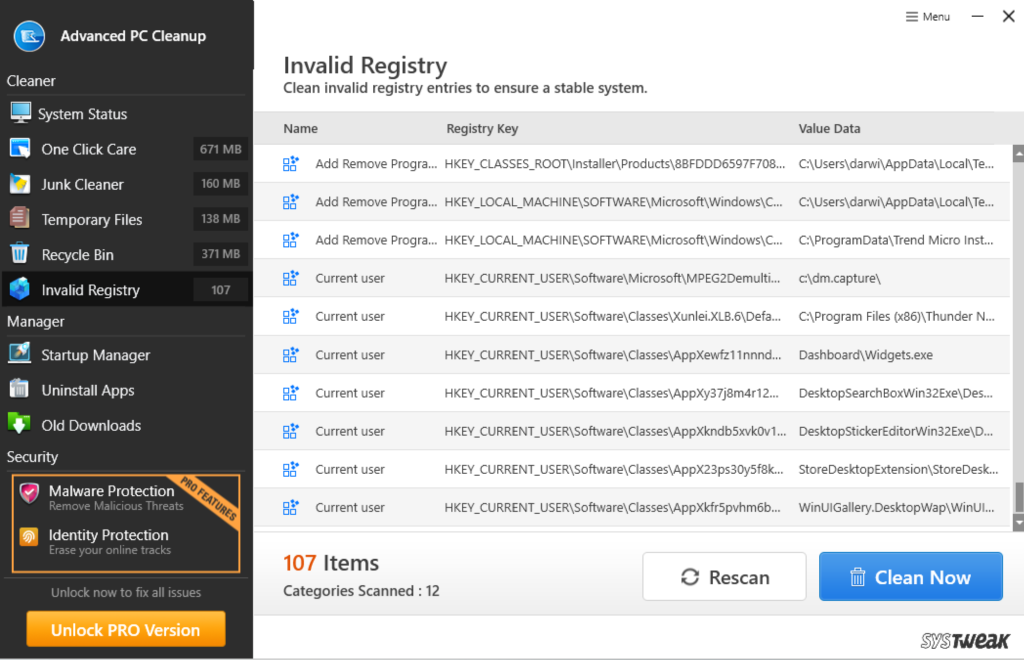Select the Junk Cleaner broom icon
The width and height of the screenshot is (1024, 660).
click(x=20, y=184)
